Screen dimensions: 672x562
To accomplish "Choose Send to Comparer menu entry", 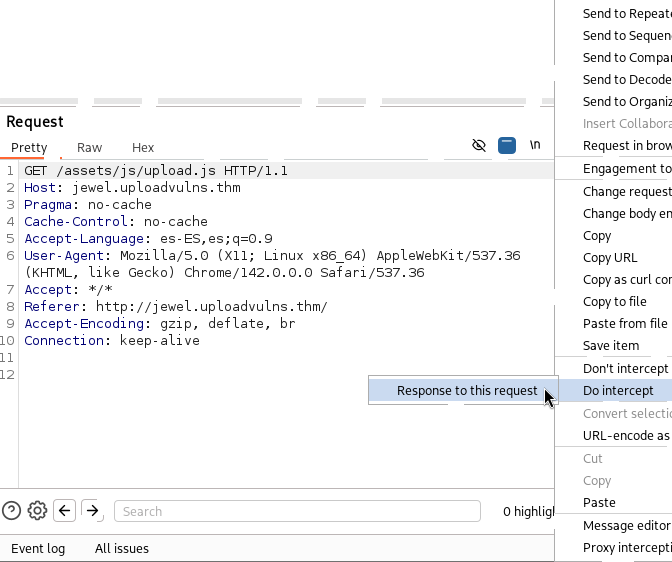I will 613,57.
